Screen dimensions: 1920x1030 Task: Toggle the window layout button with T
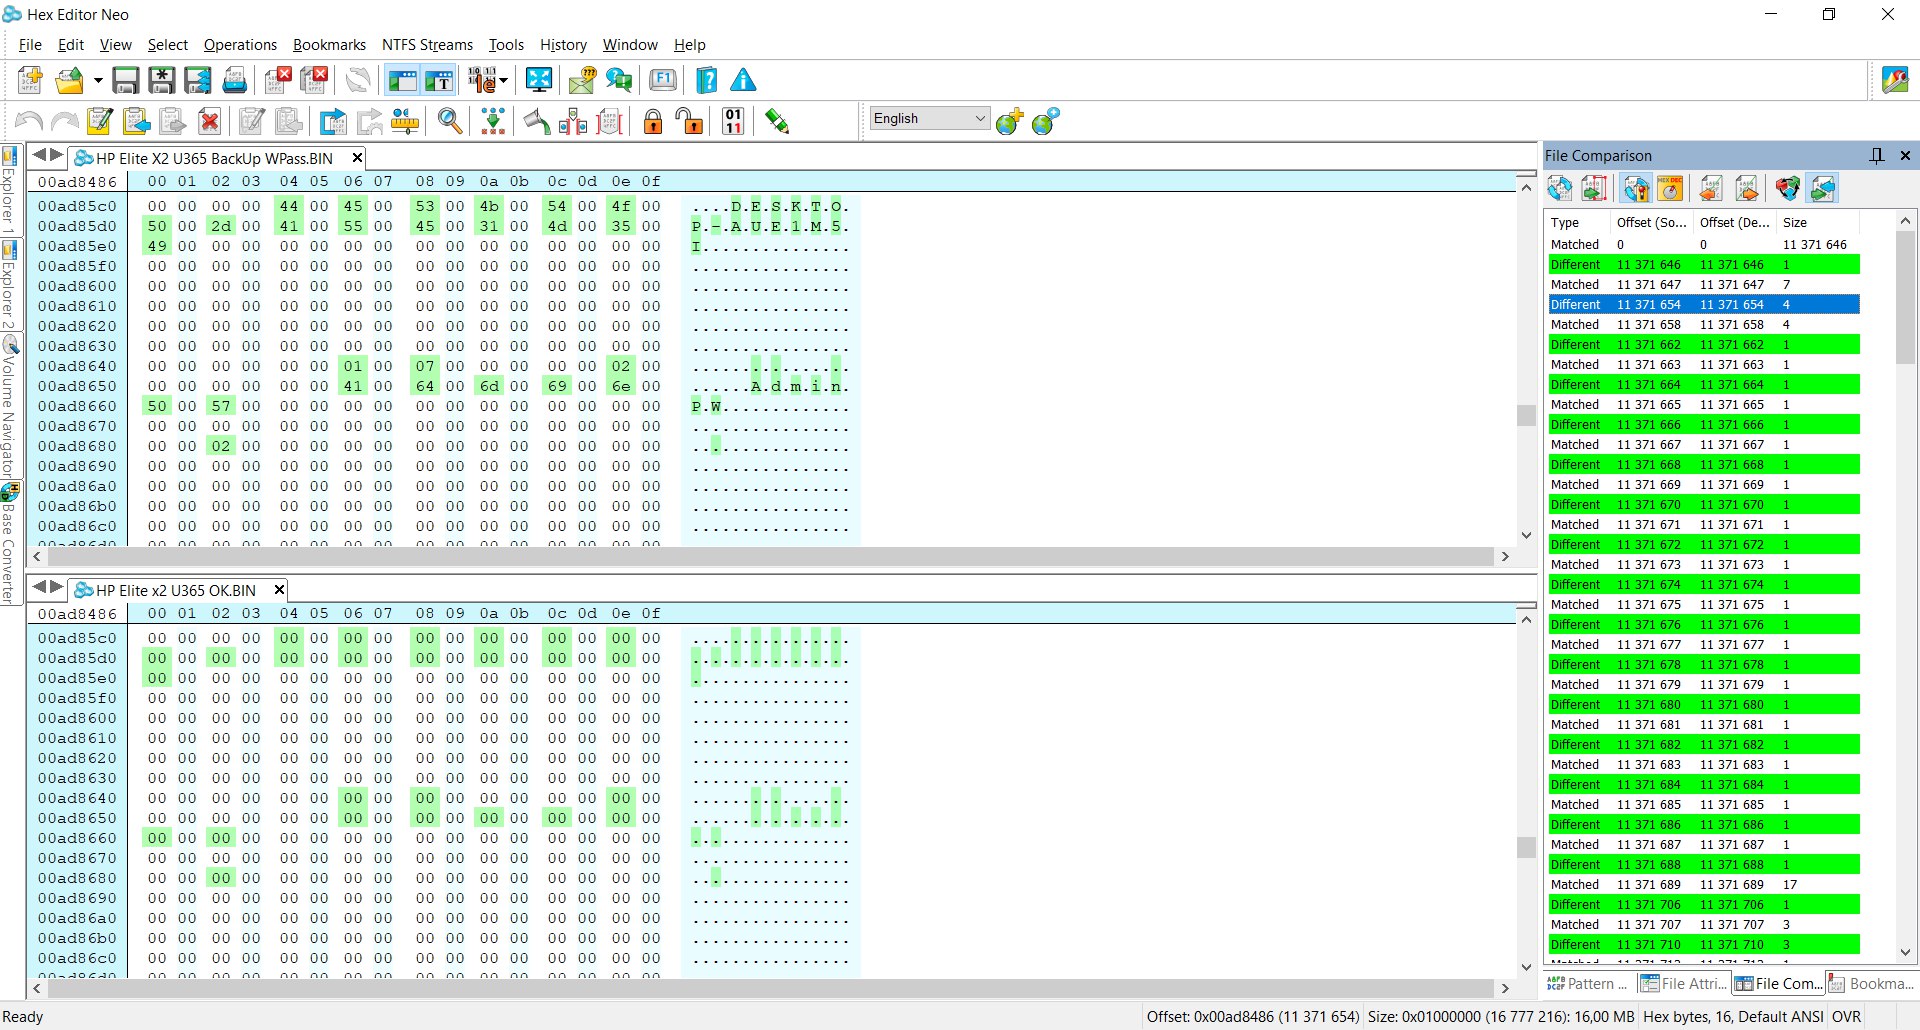[x=439, y=80]
